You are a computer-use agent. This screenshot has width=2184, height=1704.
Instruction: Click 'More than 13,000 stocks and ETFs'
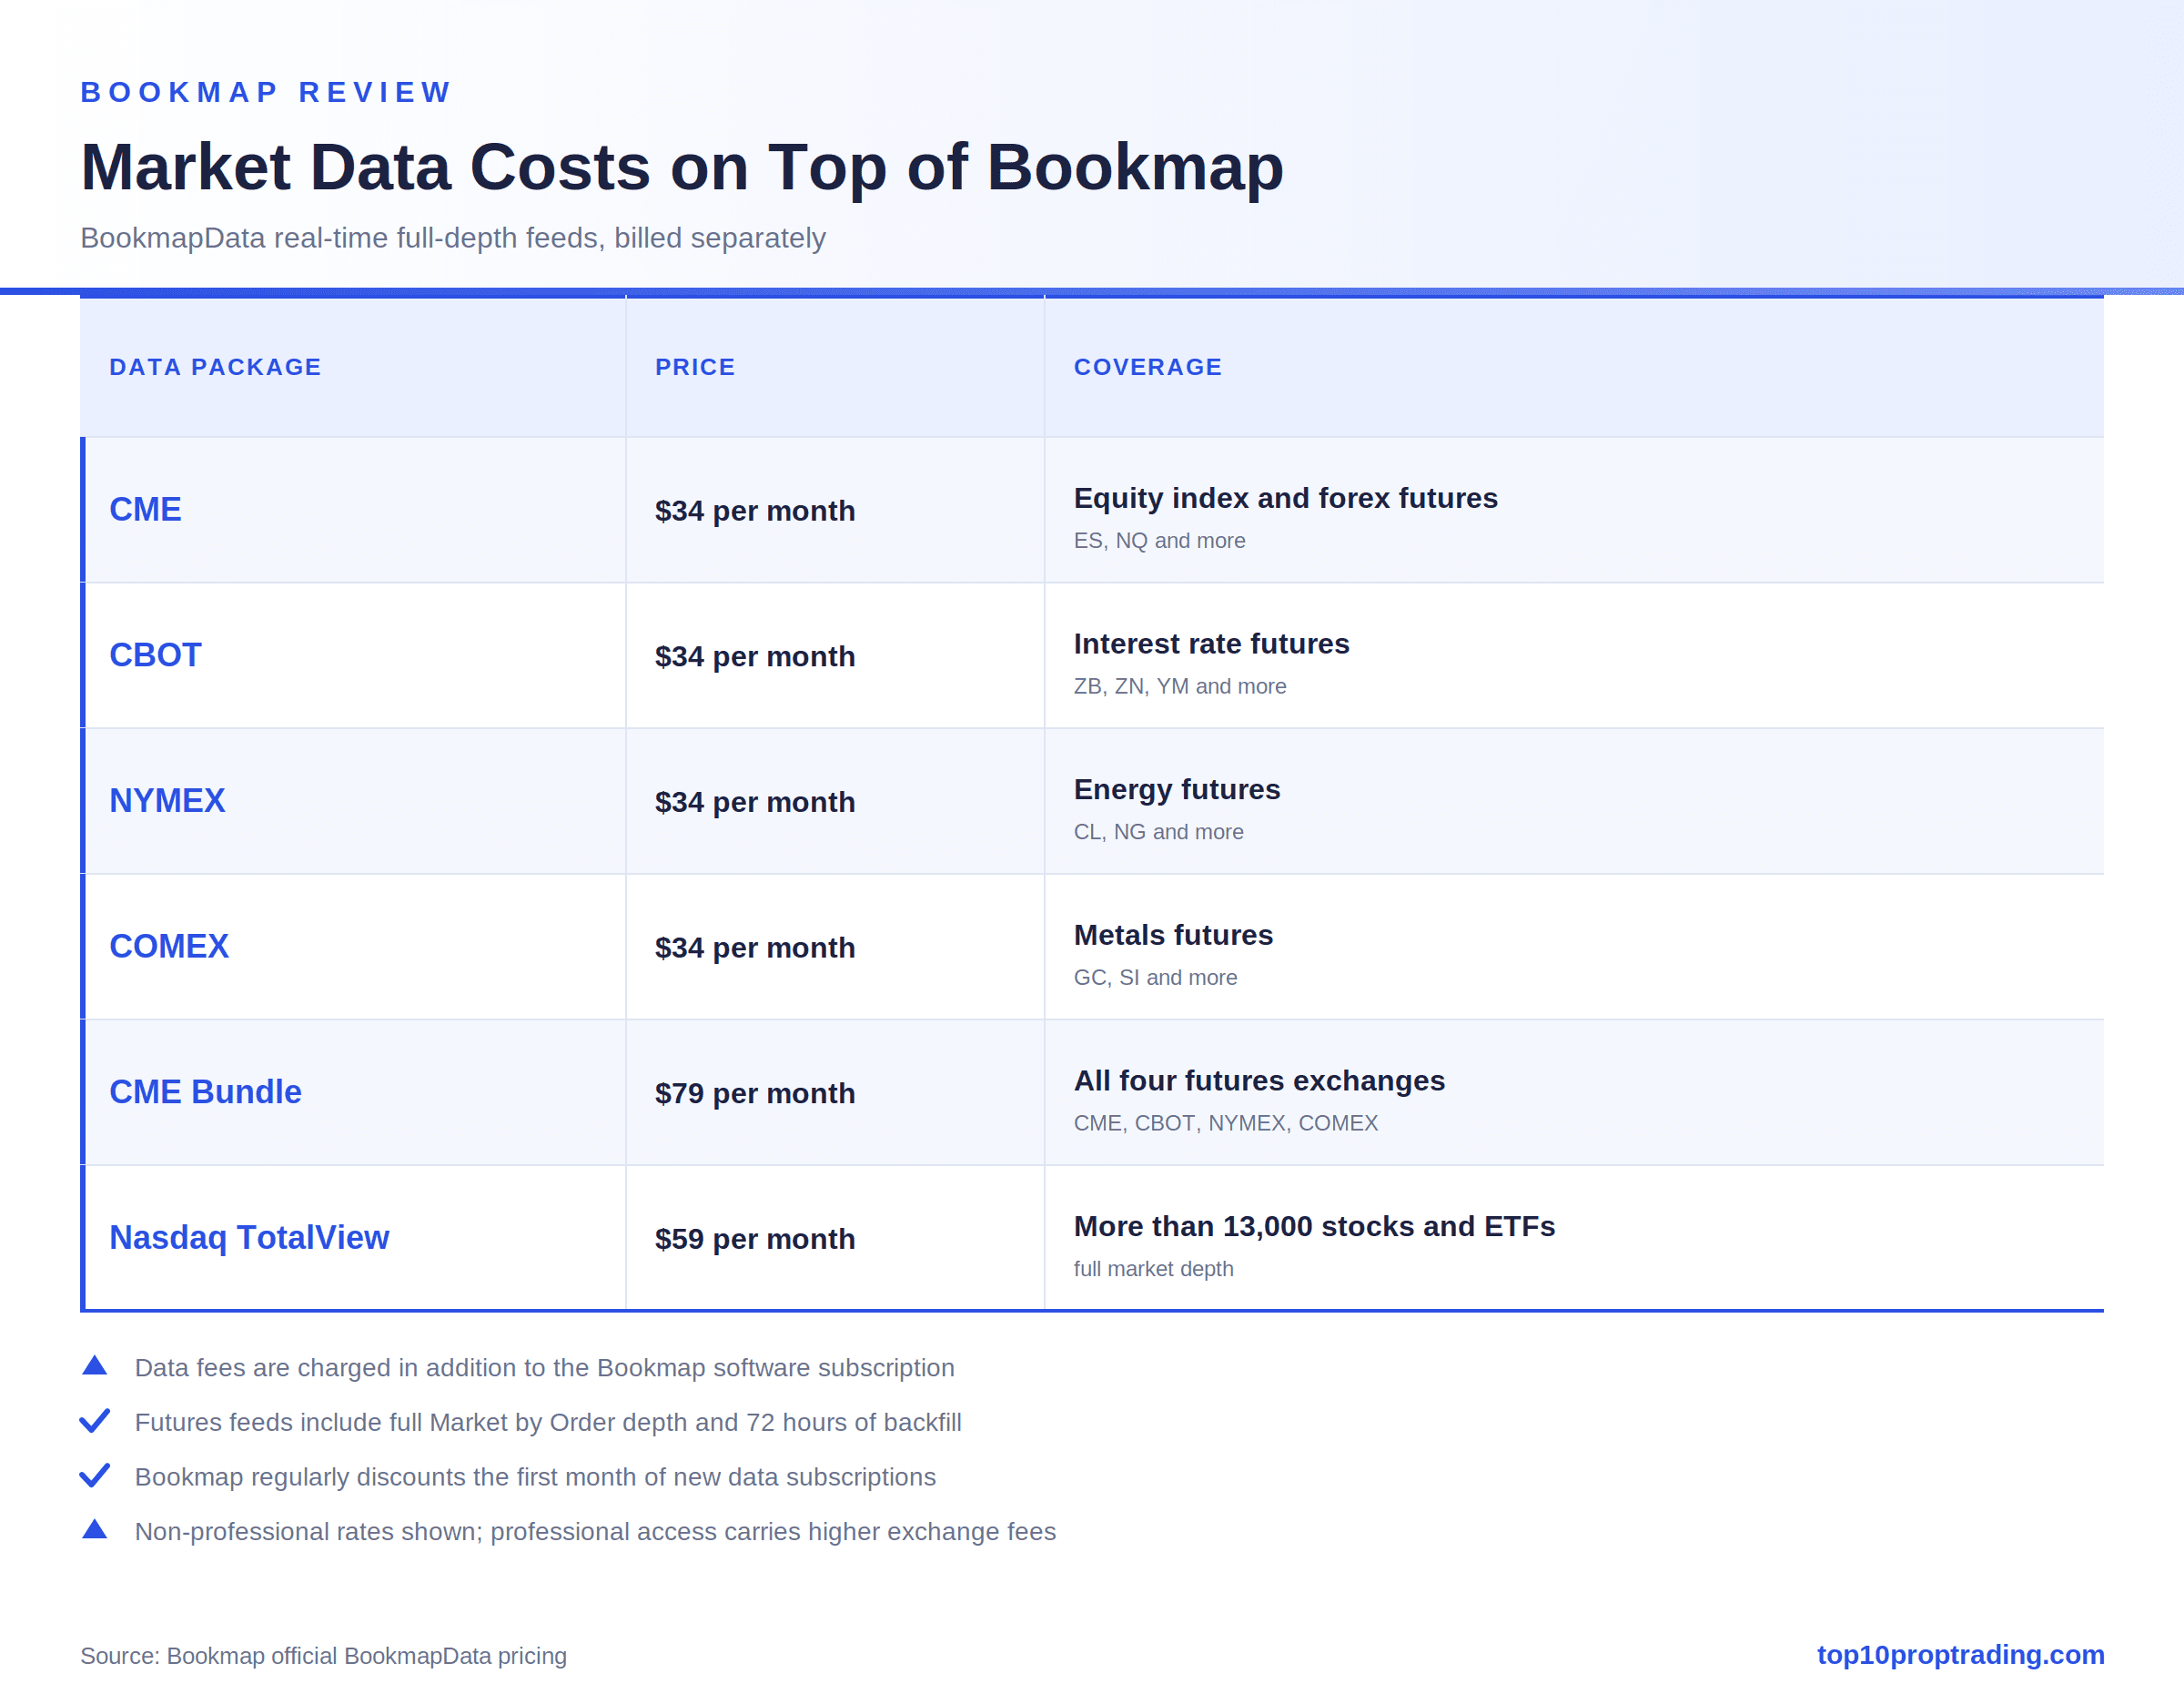click(x=1314, y=1226)
